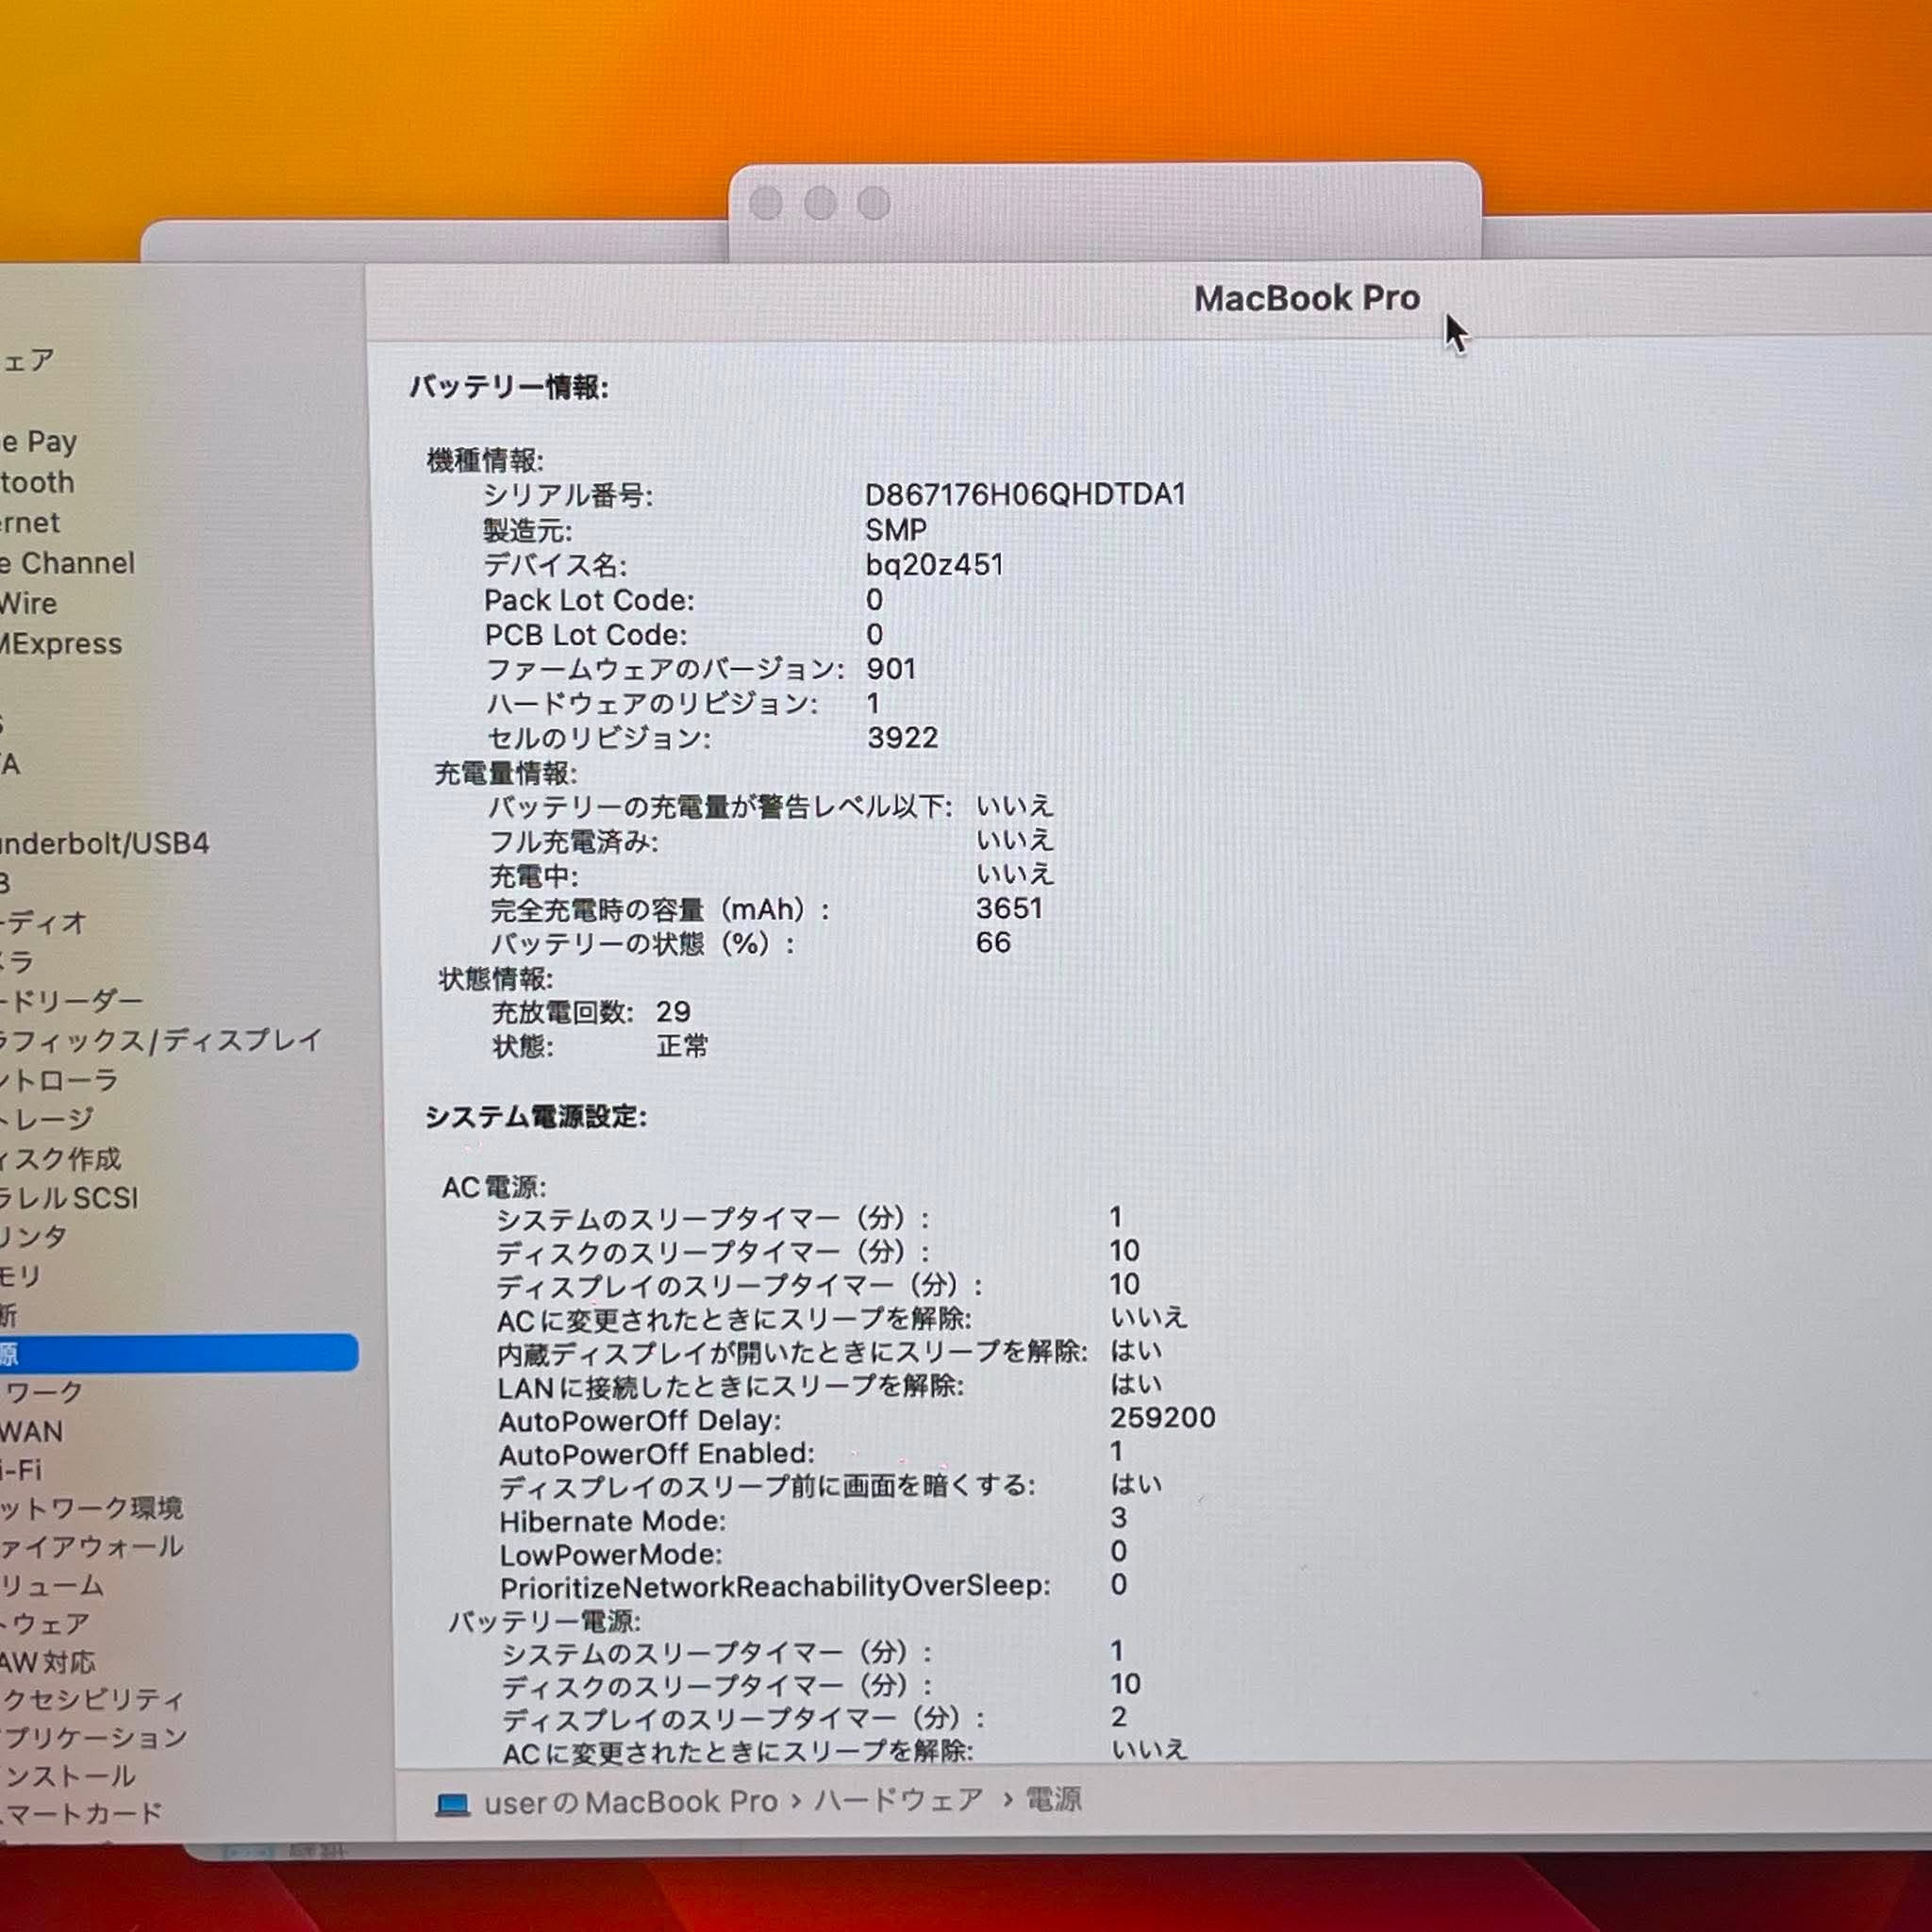Click the full charge capacity '3651'
Image resolution: width=1932 pixels, height=1932 pixels.
click(x=1009, y=908)
